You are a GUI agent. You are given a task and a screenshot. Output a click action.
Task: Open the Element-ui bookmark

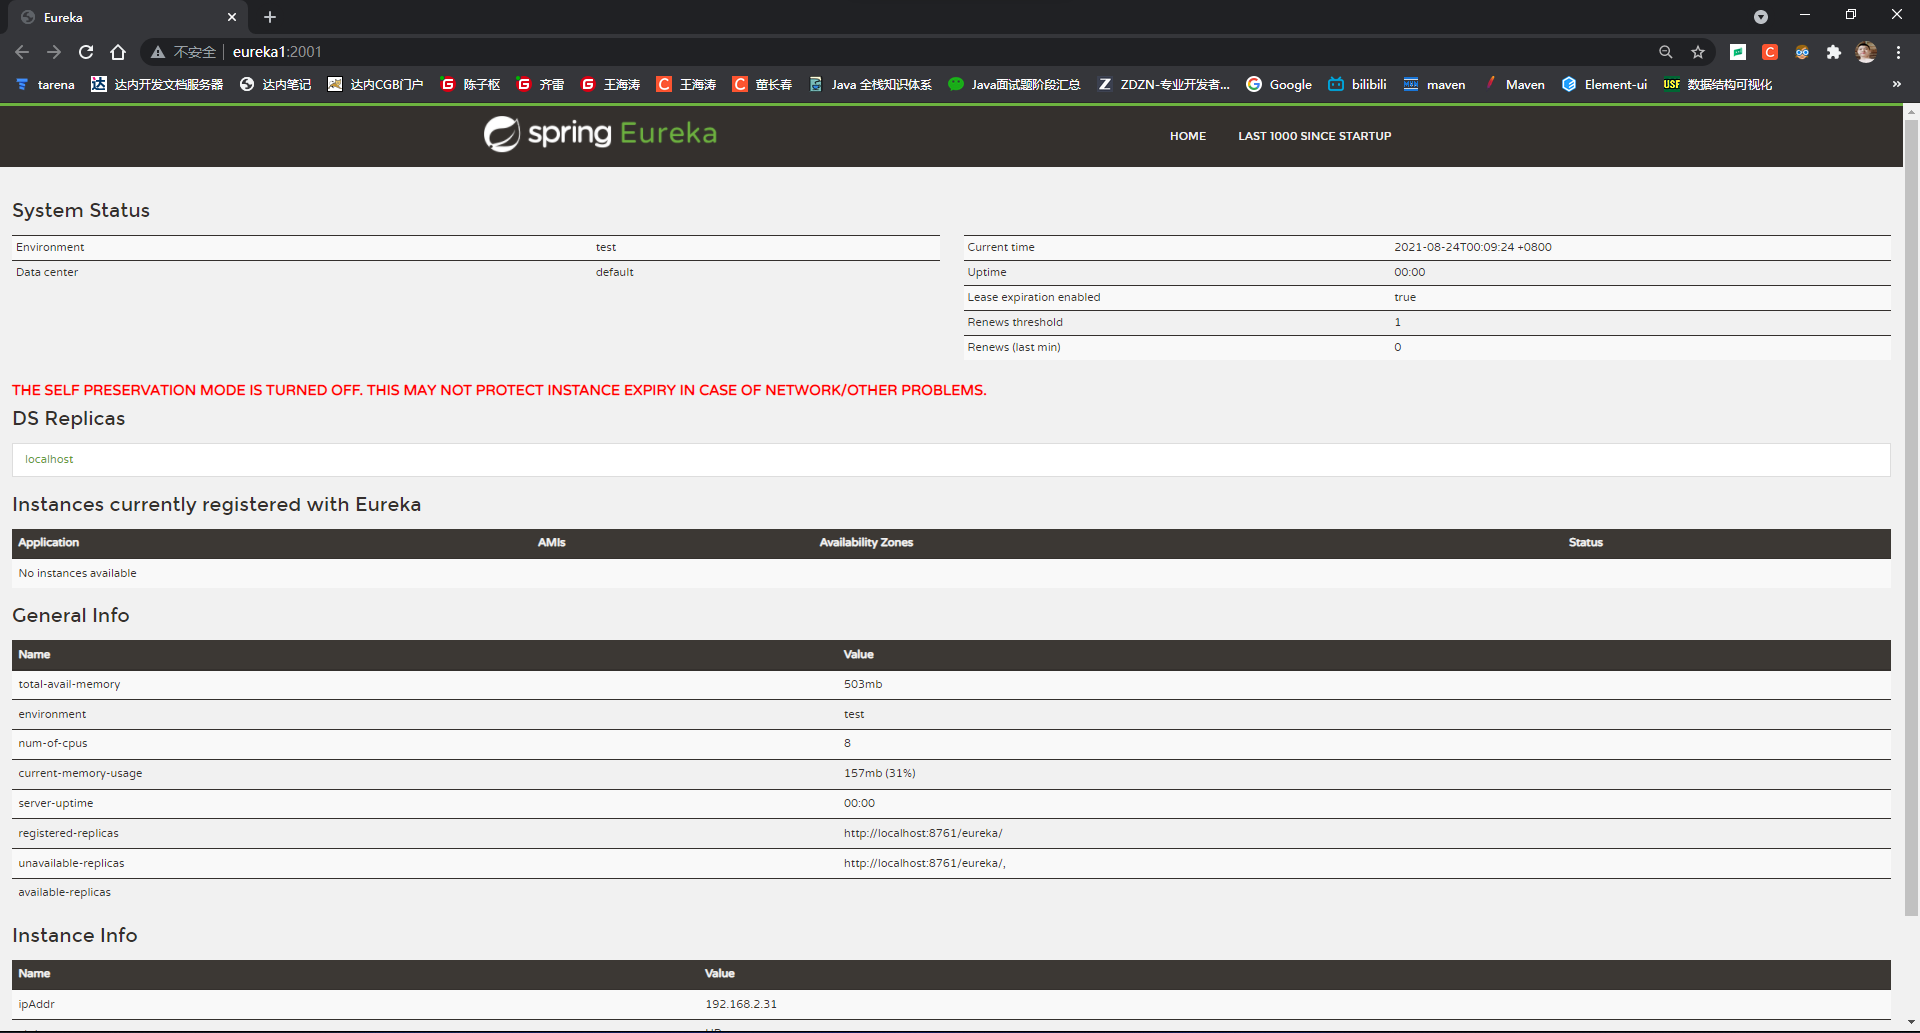coord(1604,84)
